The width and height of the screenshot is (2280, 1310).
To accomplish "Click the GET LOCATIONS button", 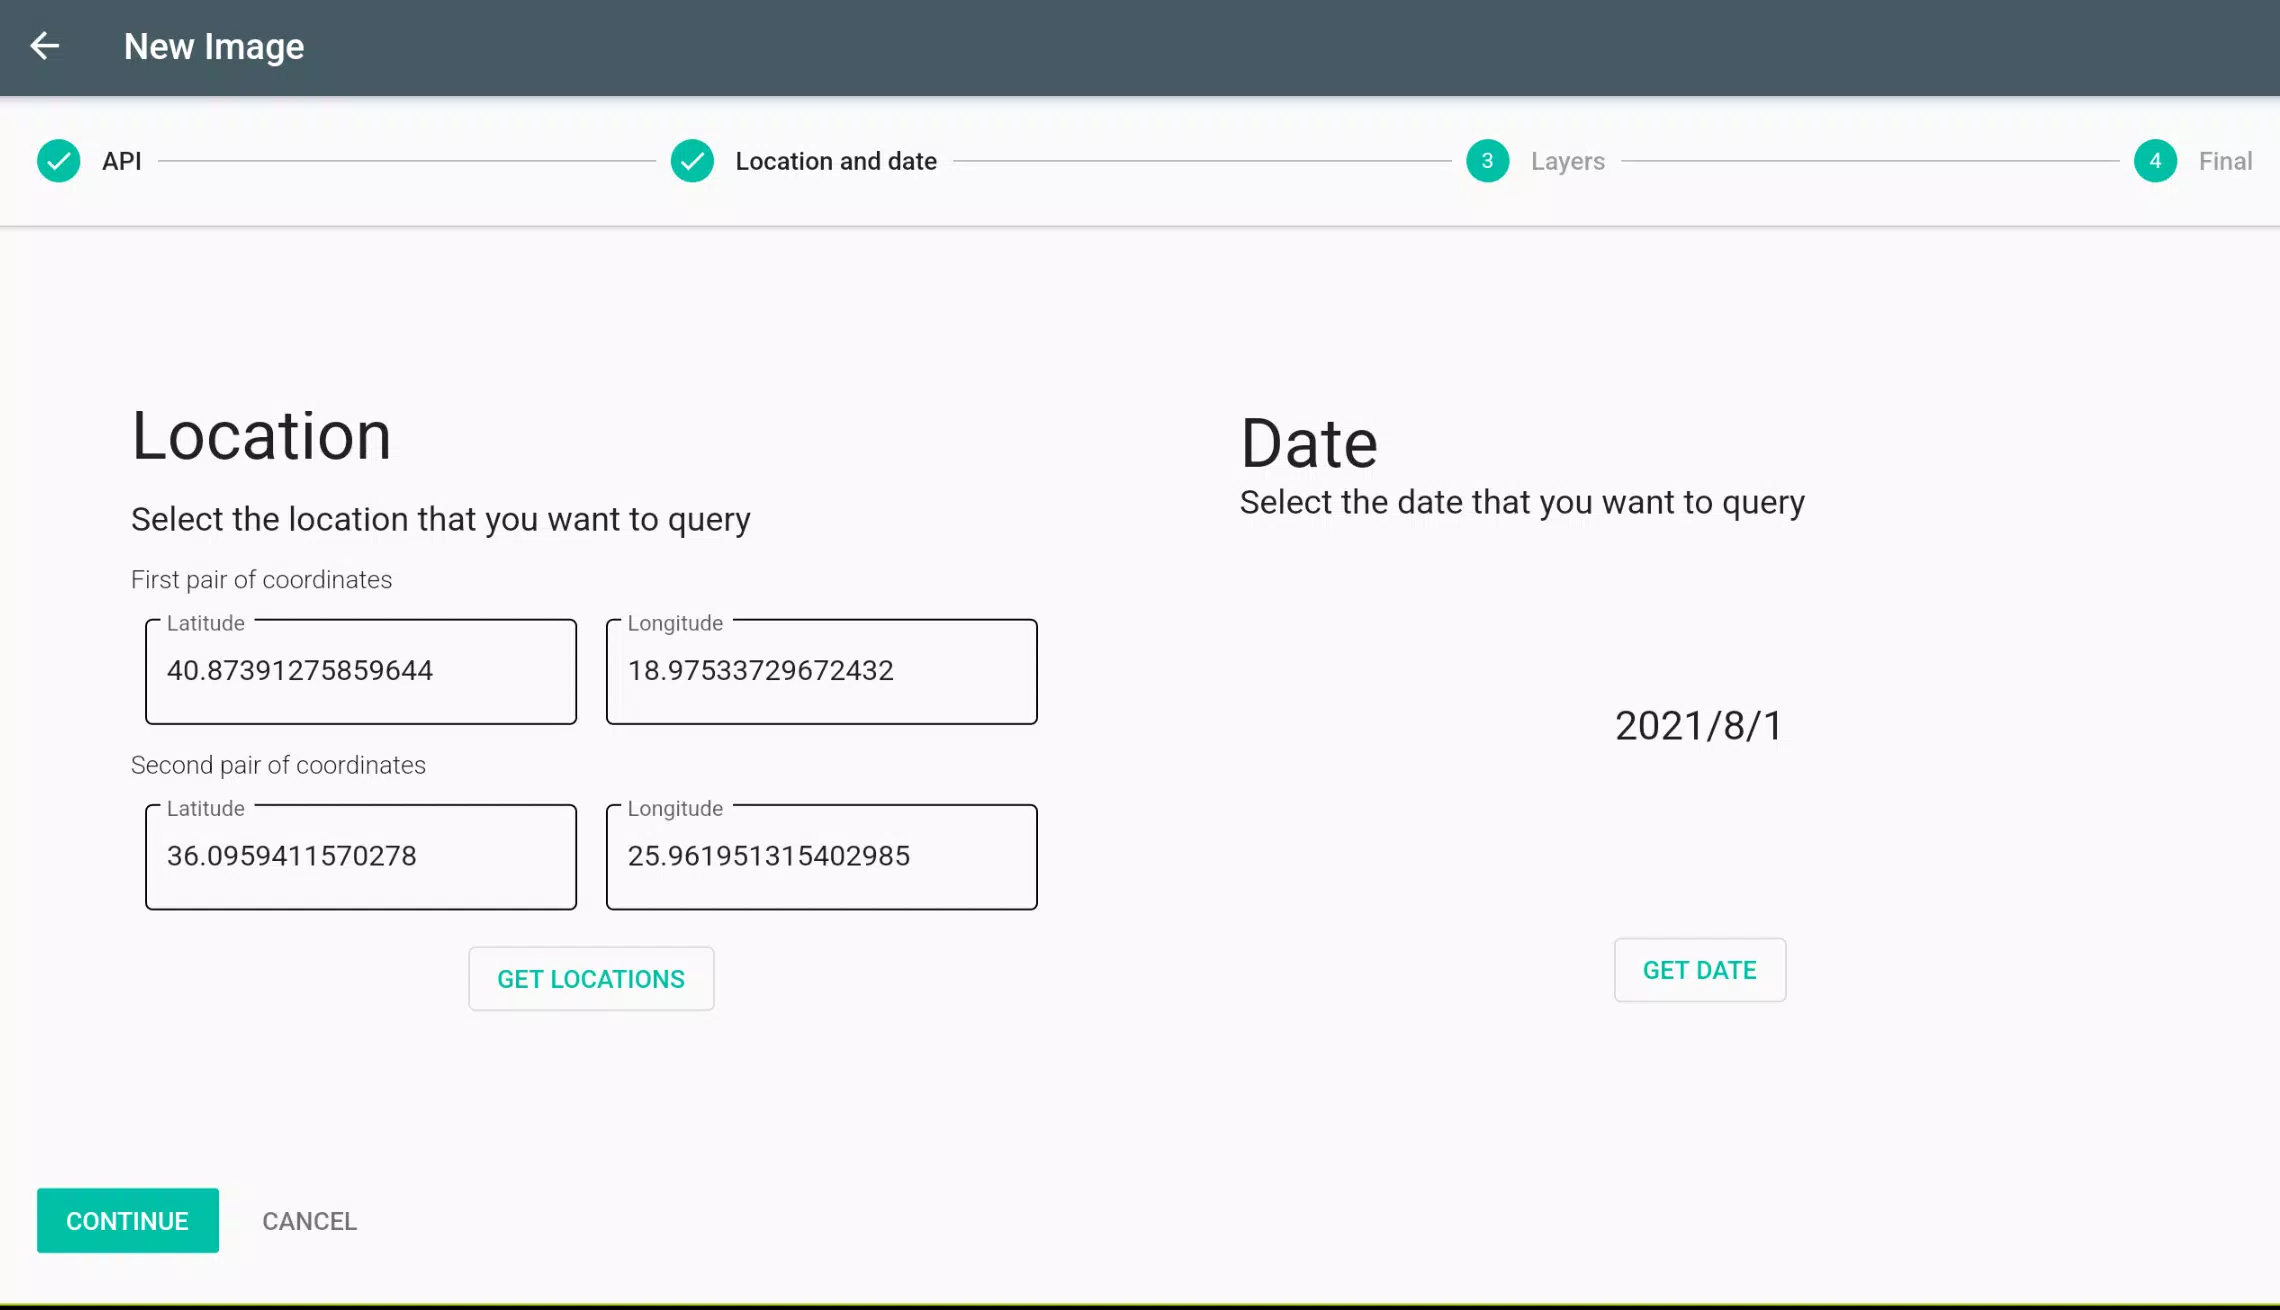I will (x=591, y=979).
